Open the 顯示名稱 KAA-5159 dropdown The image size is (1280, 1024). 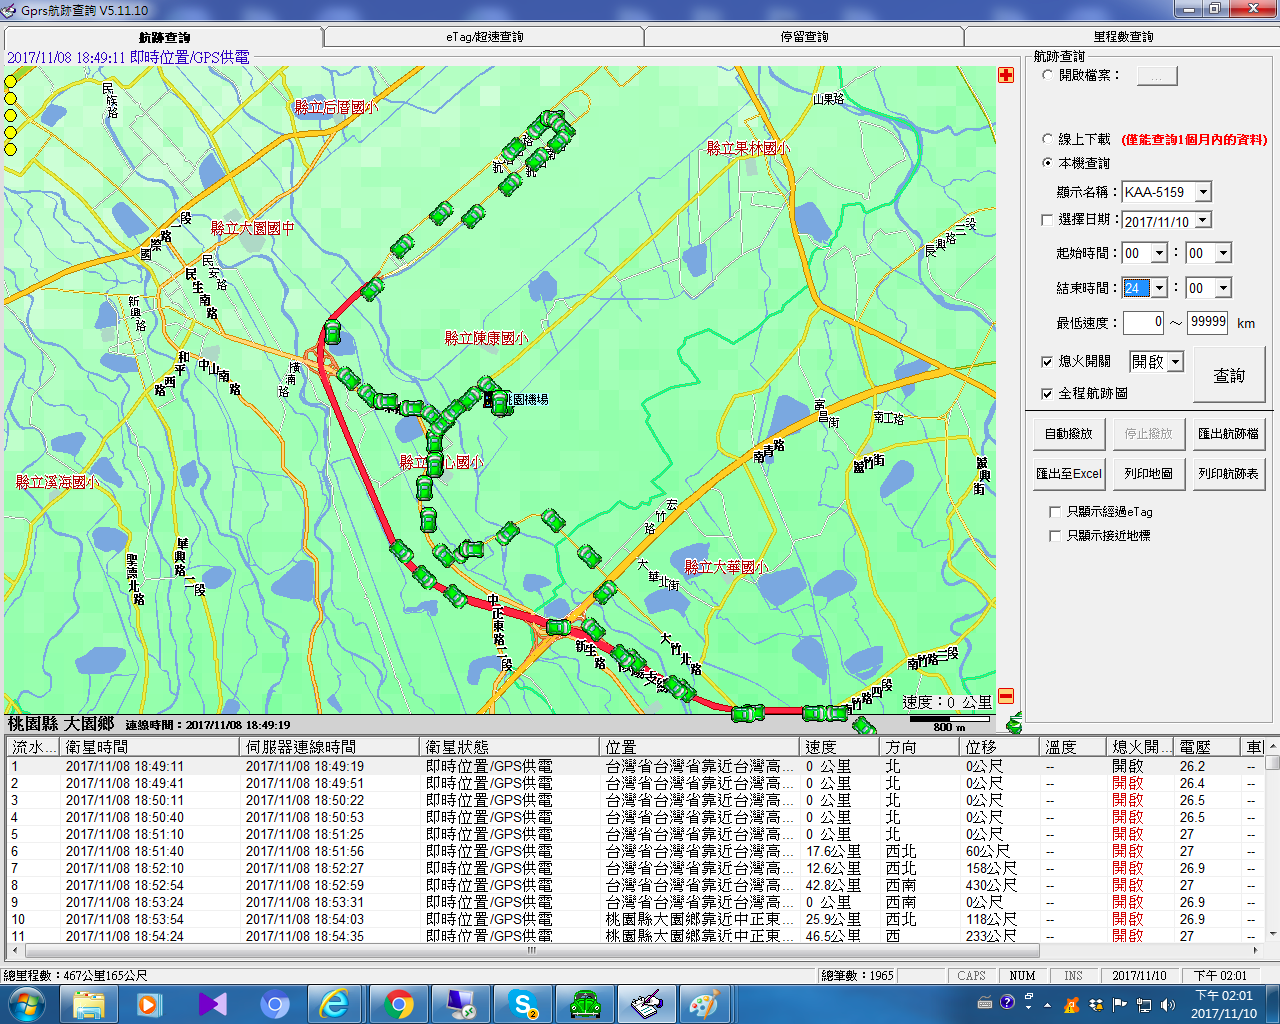(1203, 192)
